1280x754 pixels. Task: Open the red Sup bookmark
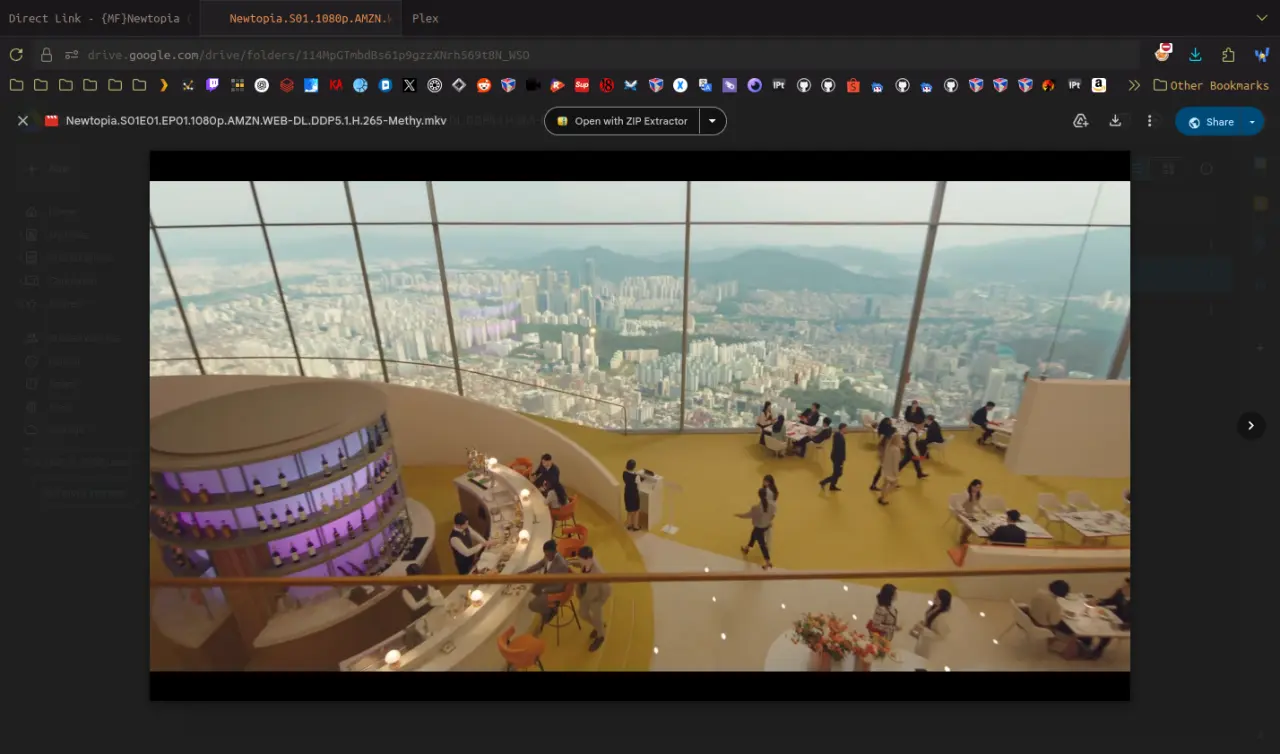tap(581, 85)
